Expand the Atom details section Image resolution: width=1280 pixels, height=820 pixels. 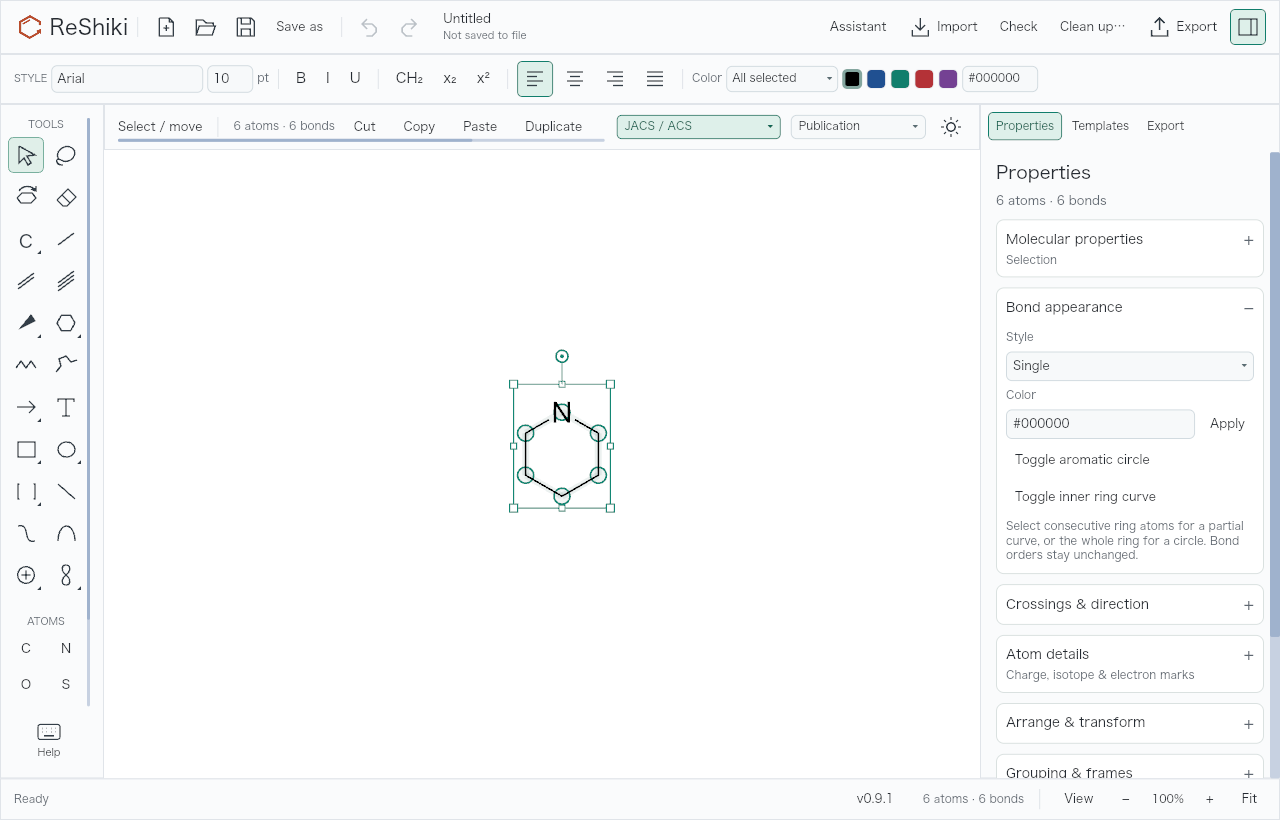tap(1130, 664)
